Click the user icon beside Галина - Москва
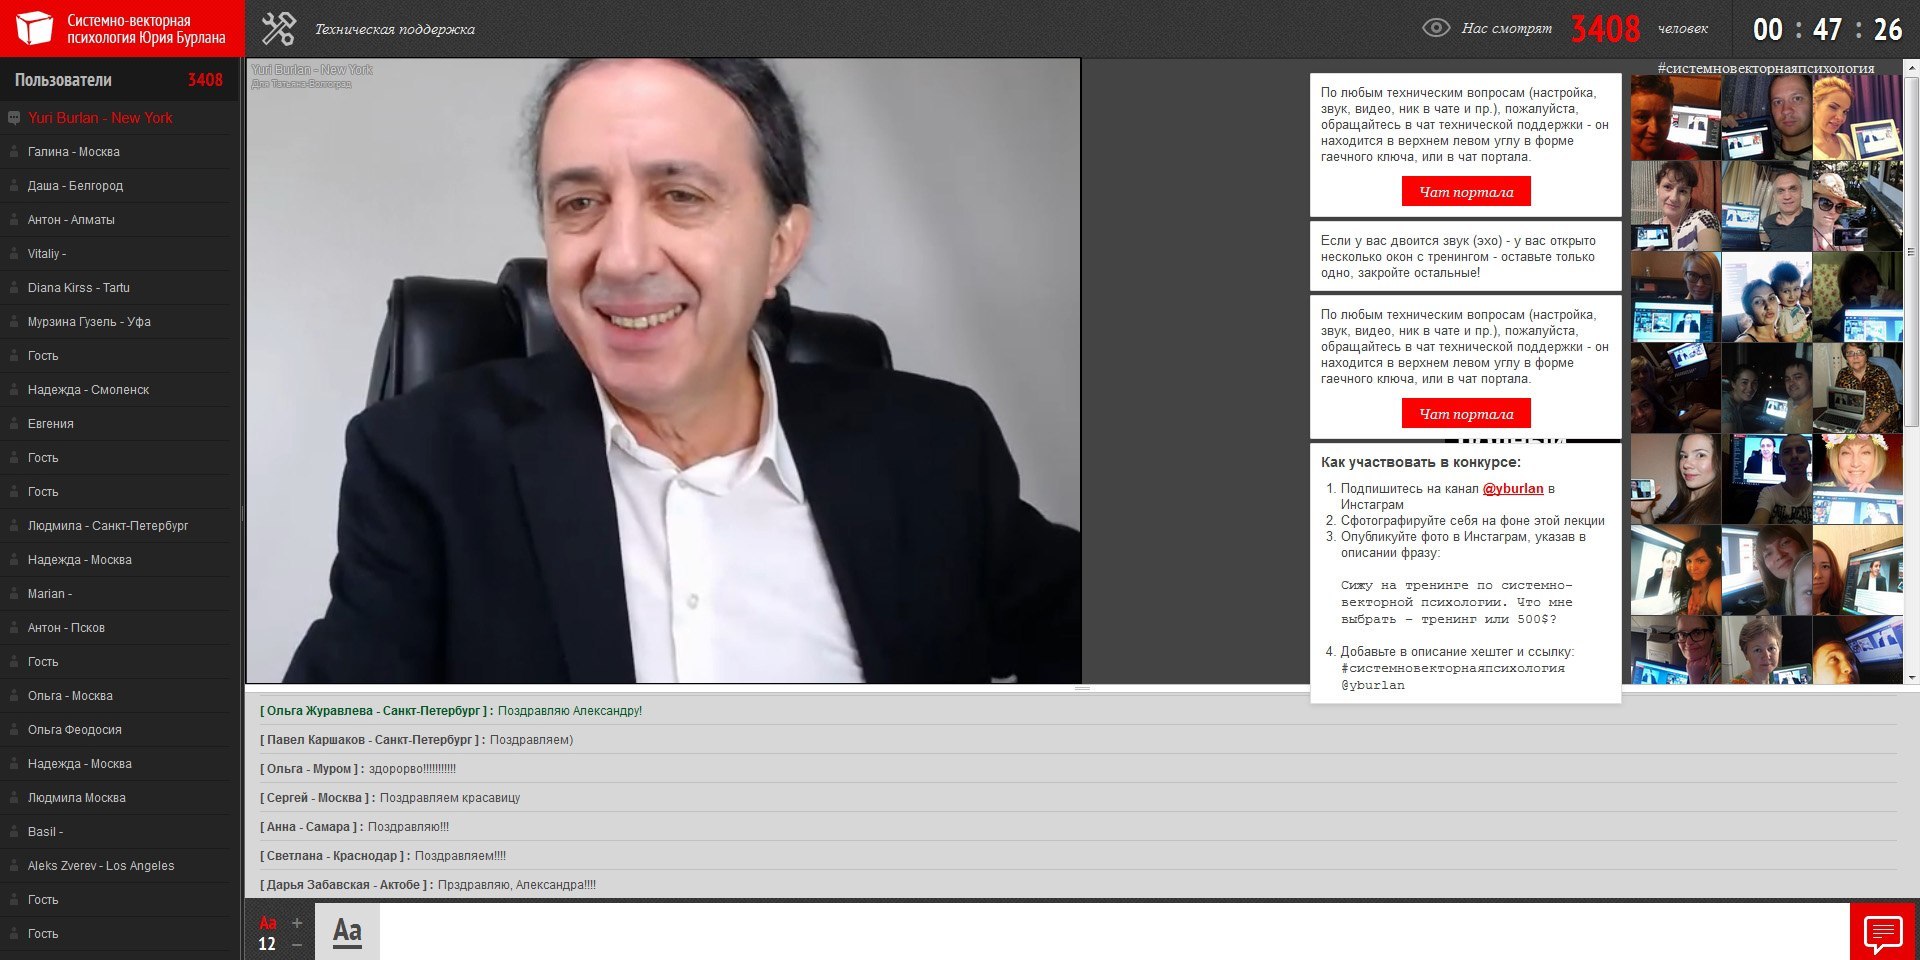 click(x=14, y=152)
